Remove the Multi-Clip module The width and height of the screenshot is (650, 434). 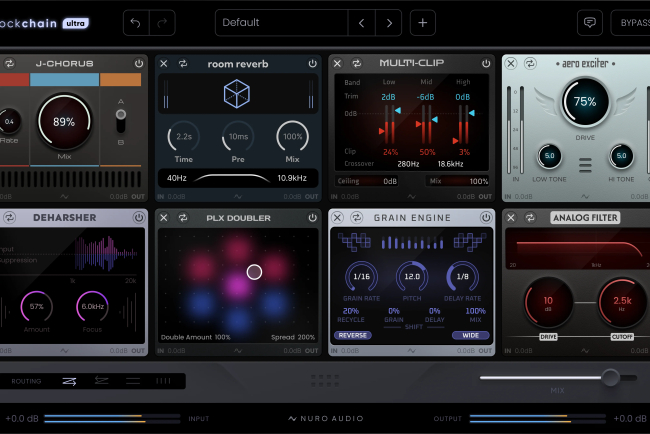pyautogui.click(x=337, y=63)
